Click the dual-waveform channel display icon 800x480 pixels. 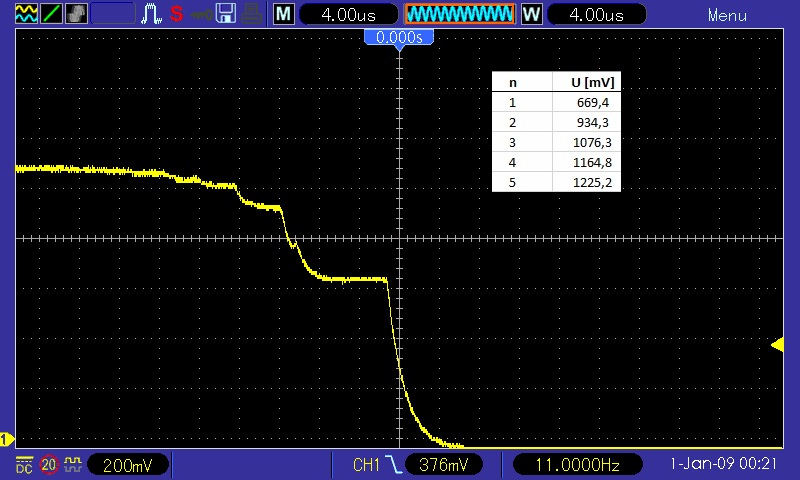[x=26, y=14]
